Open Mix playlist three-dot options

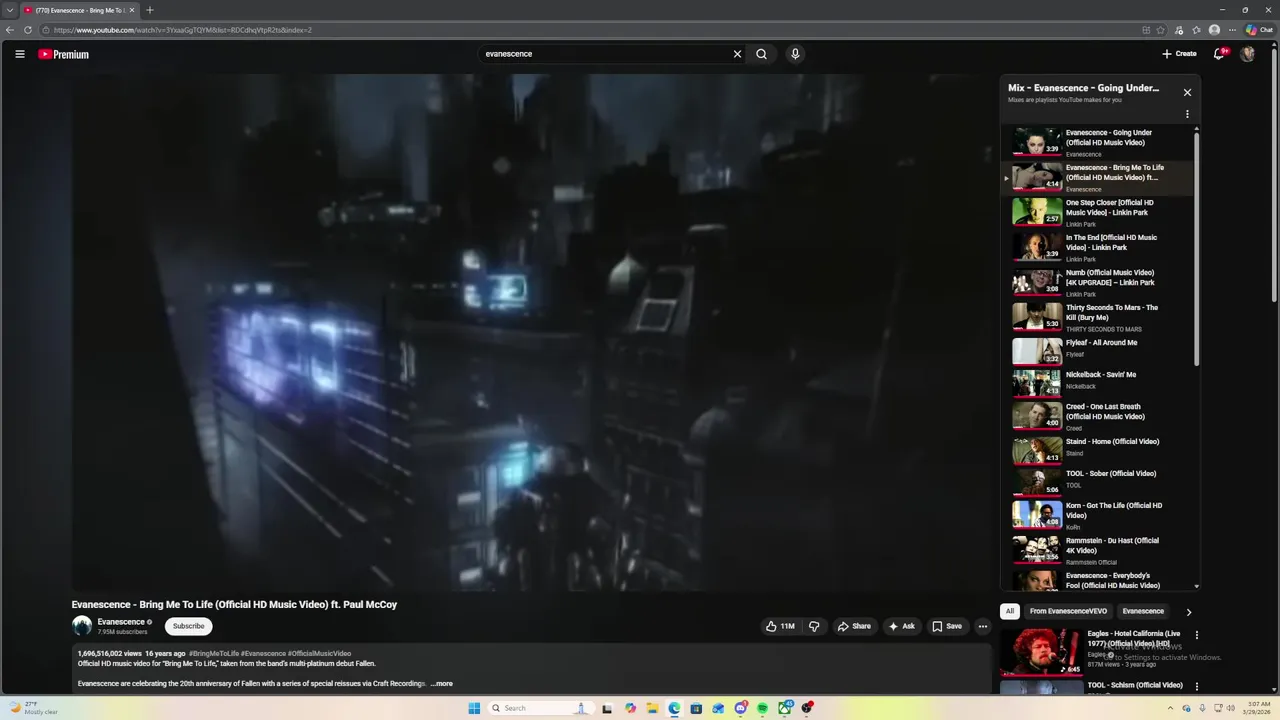pos(1187,114)
